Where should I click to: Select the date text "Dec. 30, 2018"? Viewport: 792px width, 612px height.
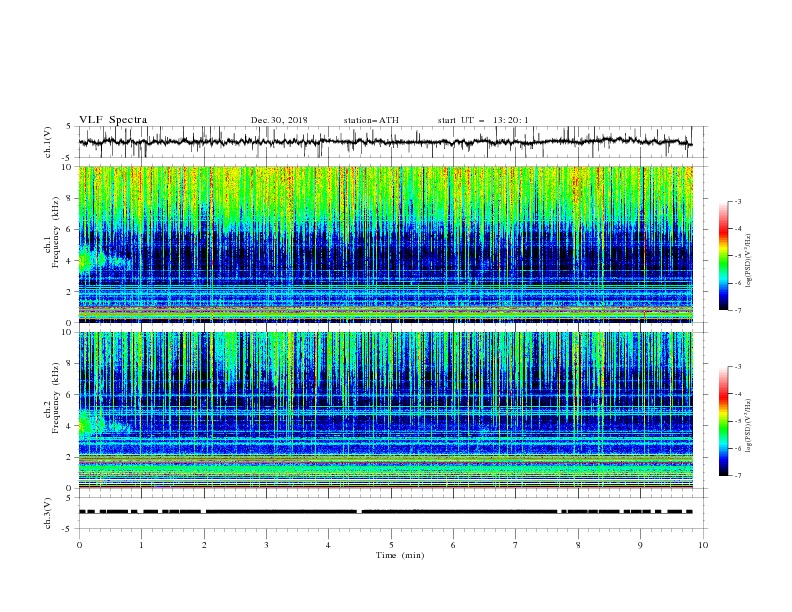click(279, 120)
